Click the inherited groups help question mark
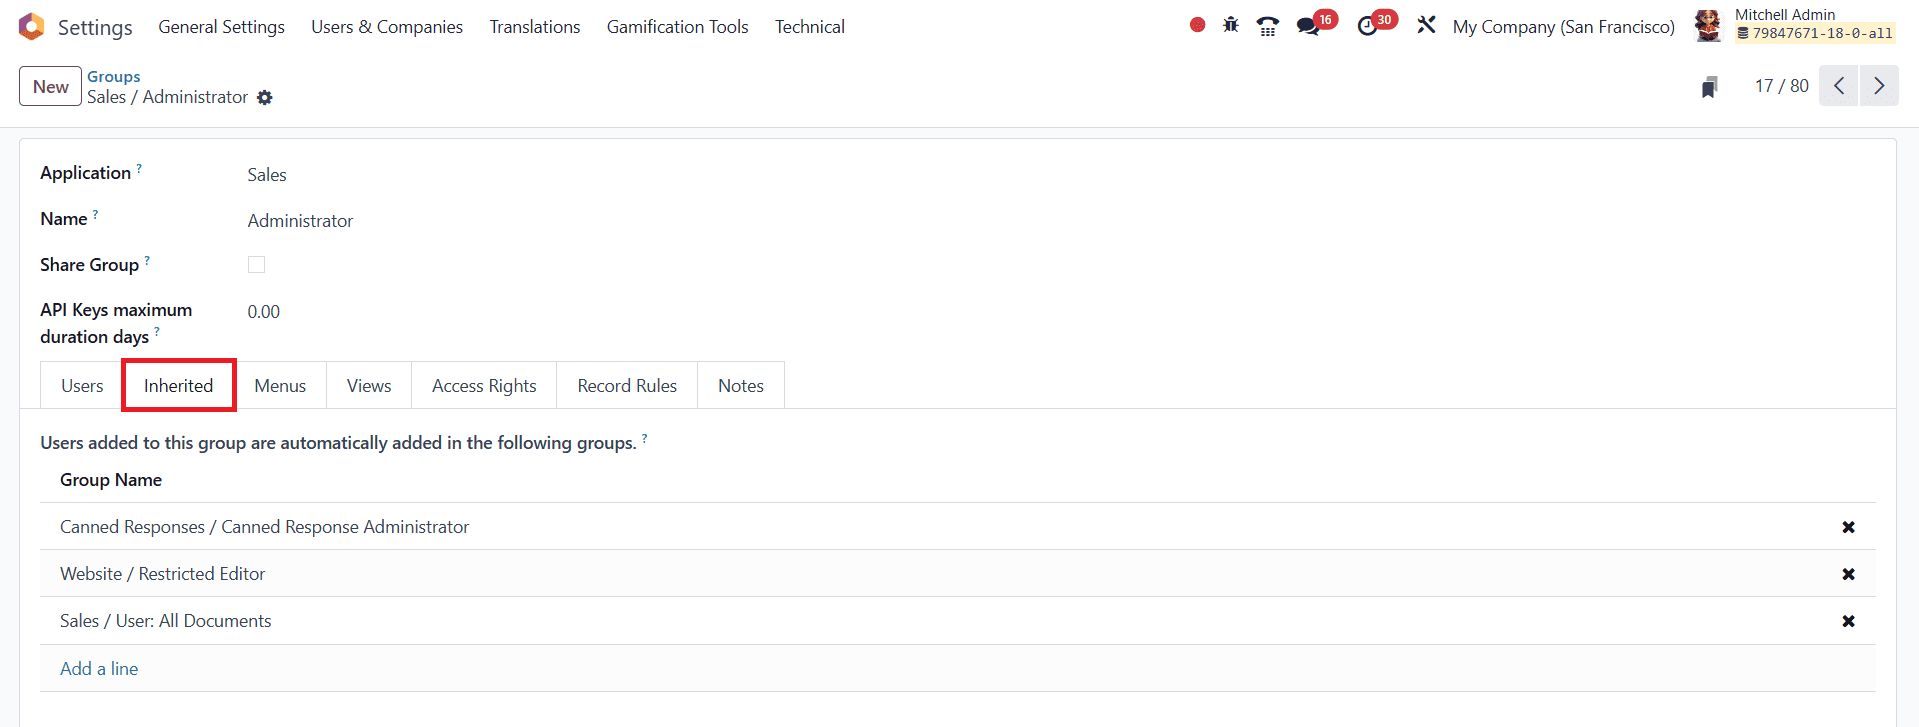 coord(644,438)
